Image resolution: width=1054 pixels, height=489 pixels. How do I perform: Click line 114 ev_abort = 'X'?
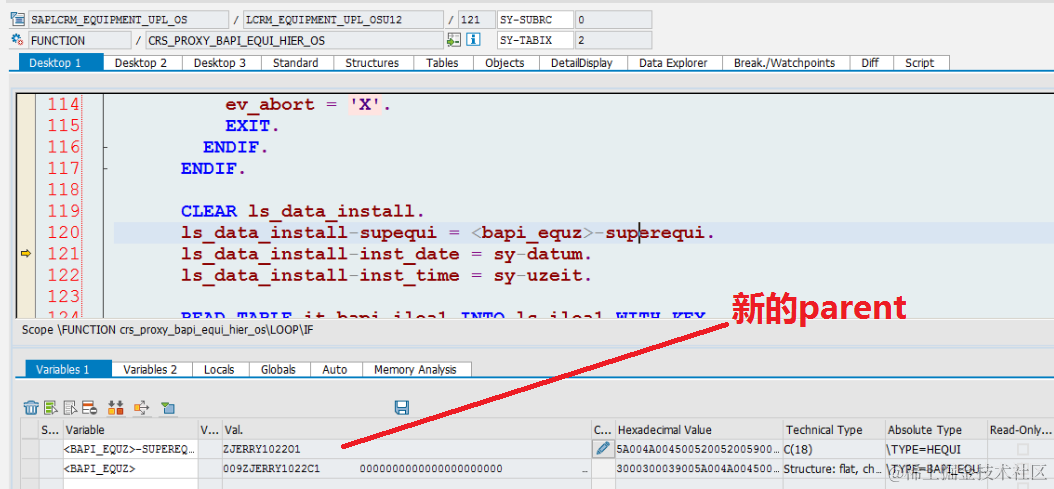pos(308,104)
